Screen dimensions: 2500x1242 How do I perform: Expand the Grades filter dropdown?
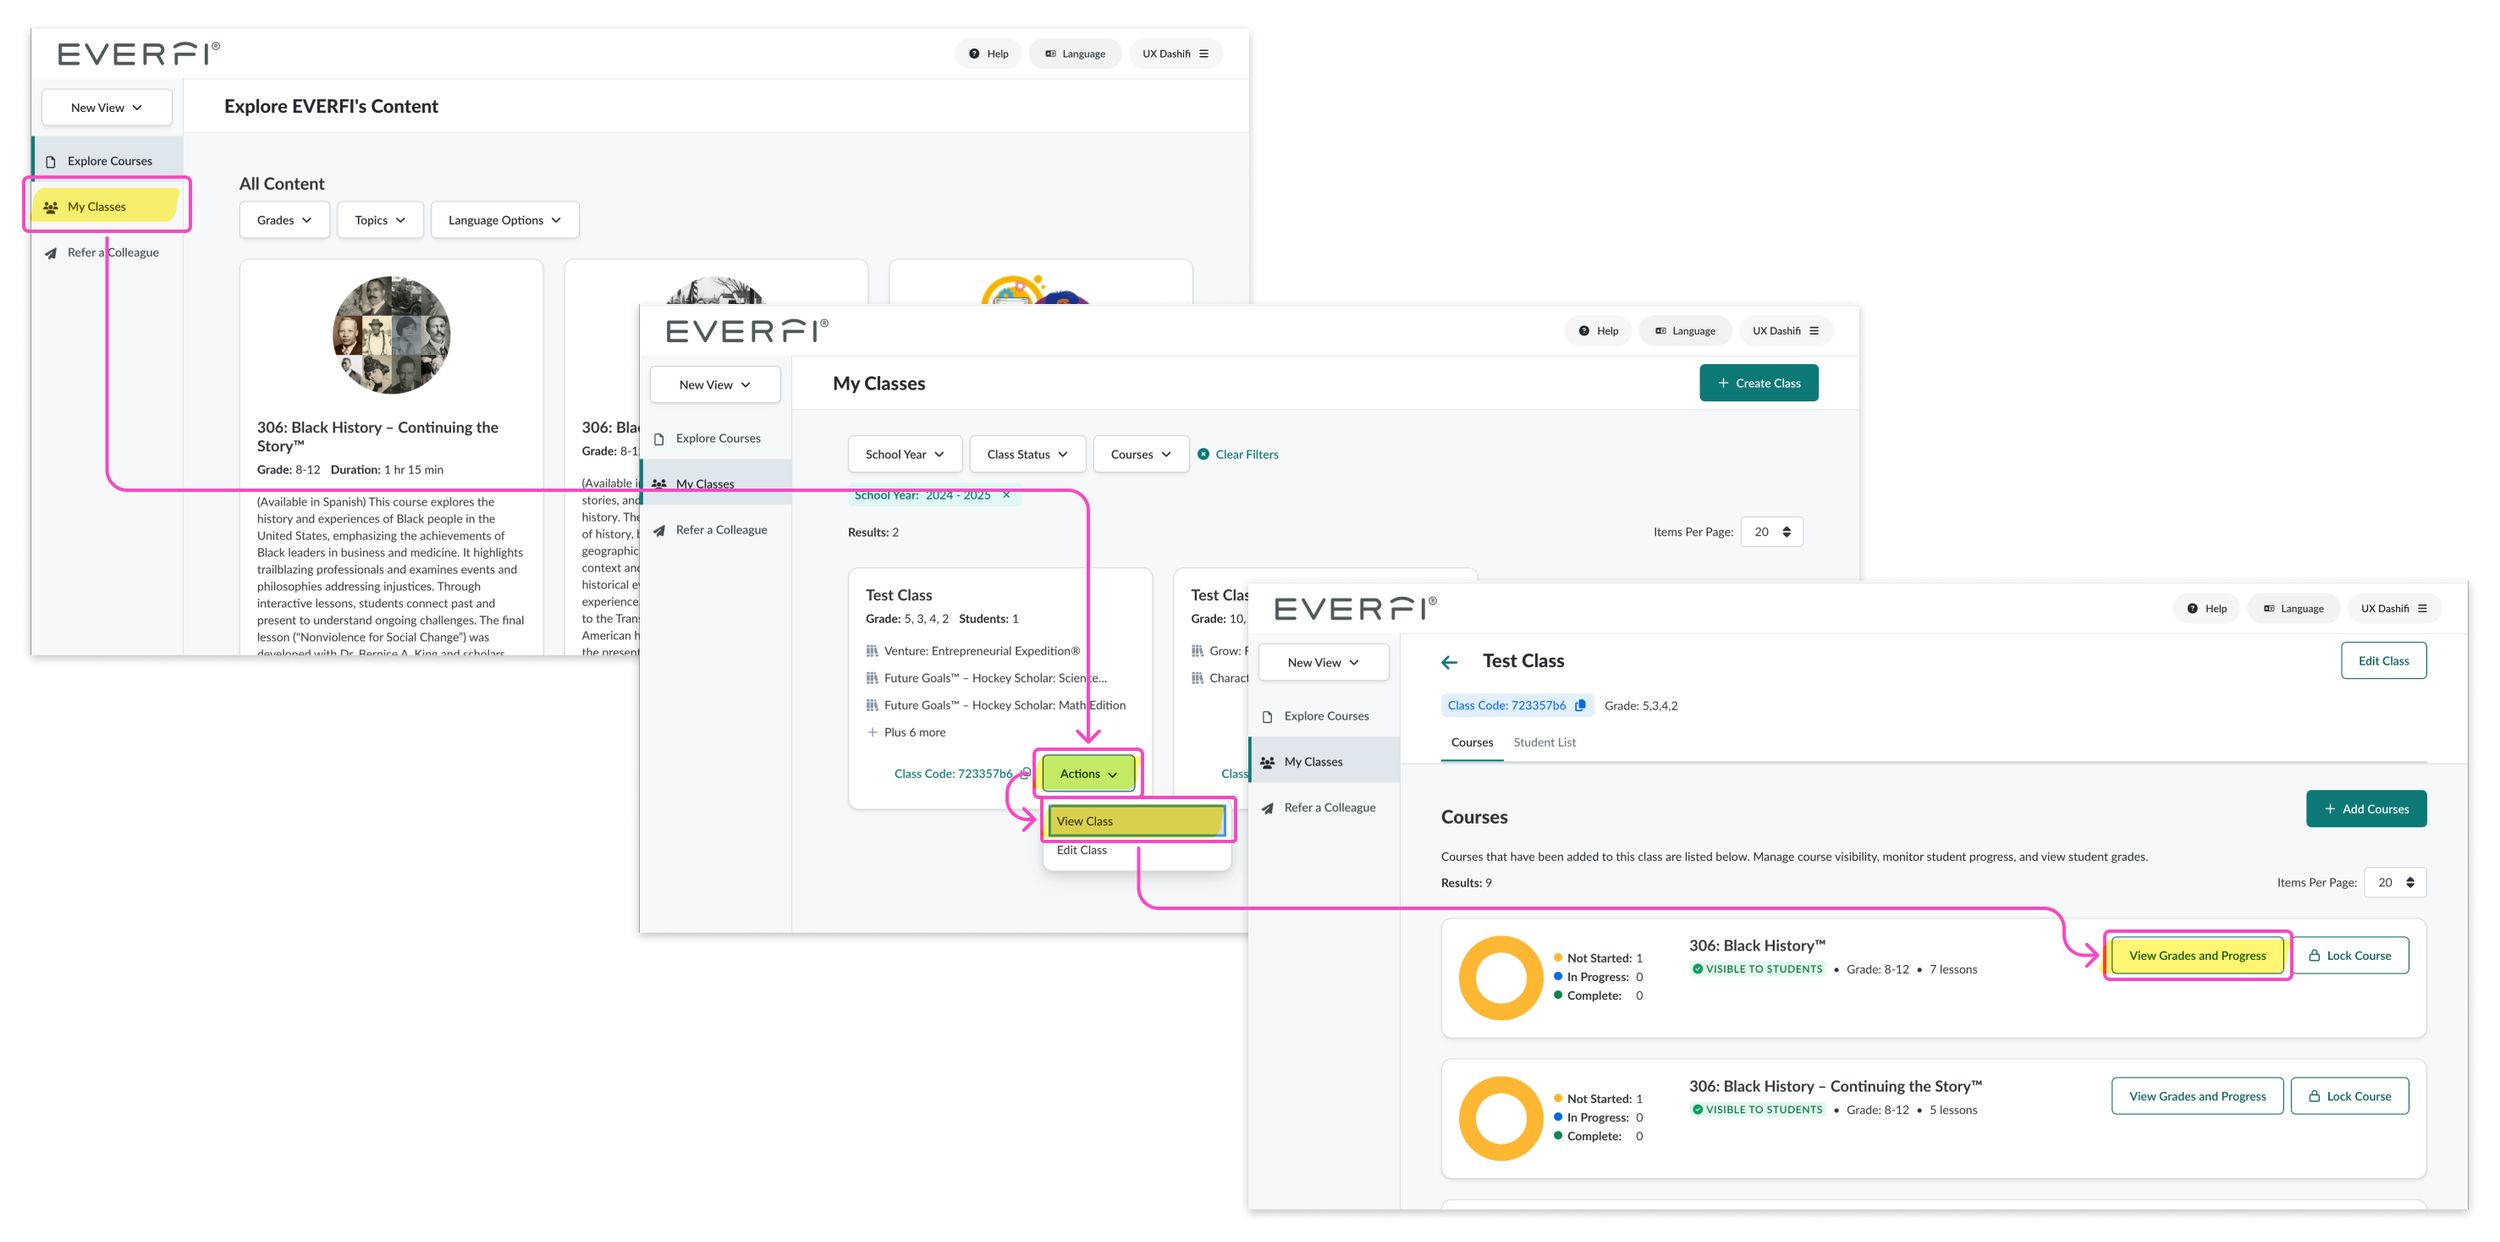[x=284, y=220]
